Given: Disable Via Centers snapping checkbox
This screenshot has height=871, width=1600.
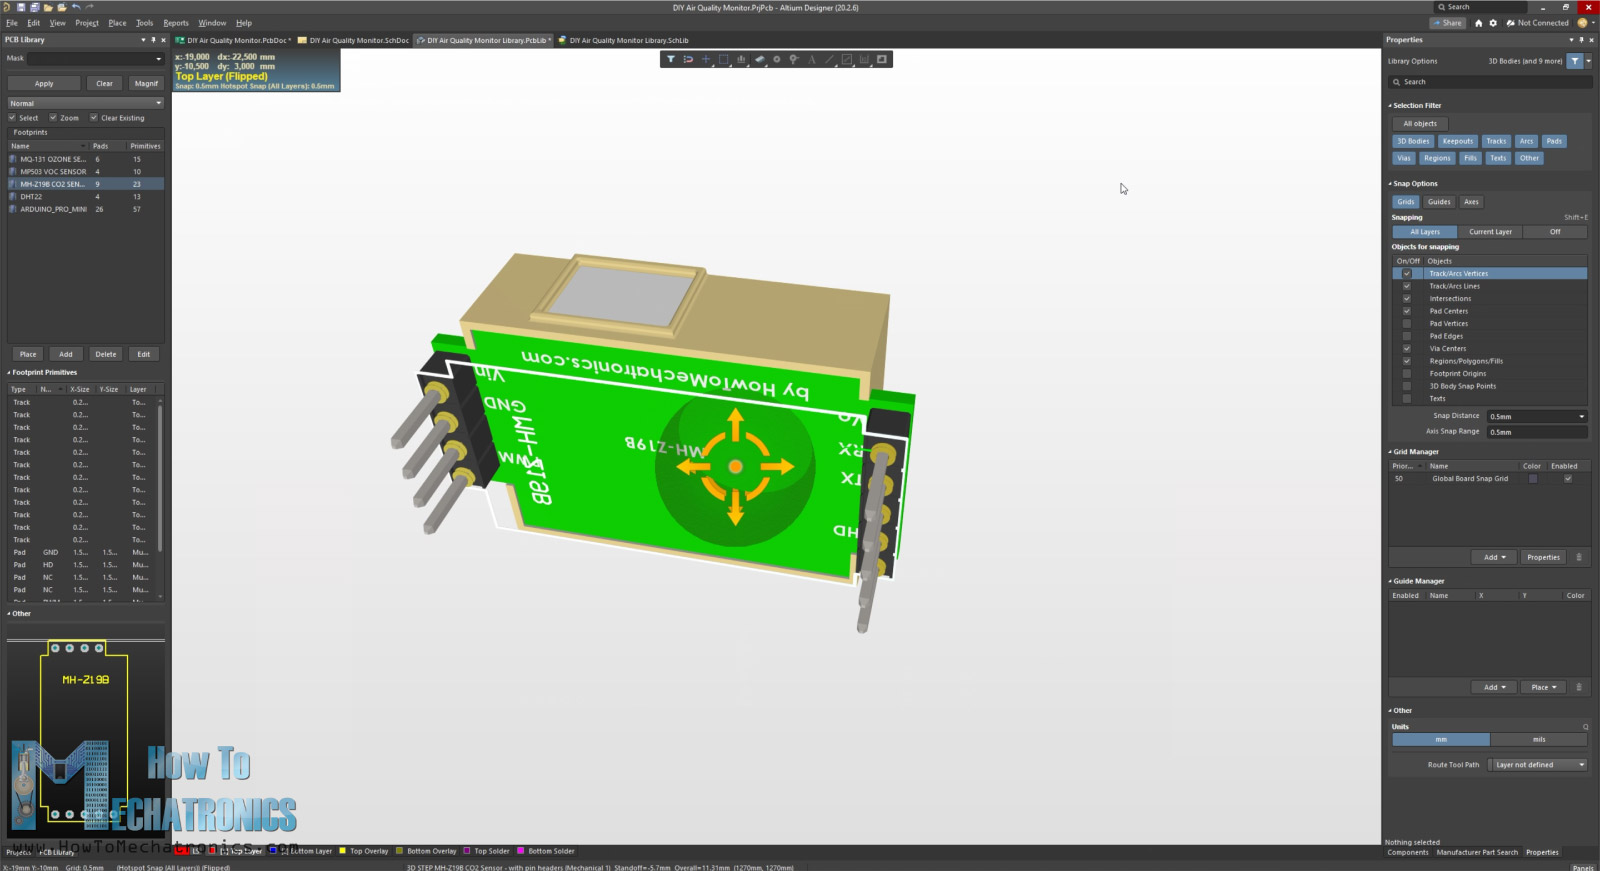Looking at the screenshot, I should click(1407, 349).
